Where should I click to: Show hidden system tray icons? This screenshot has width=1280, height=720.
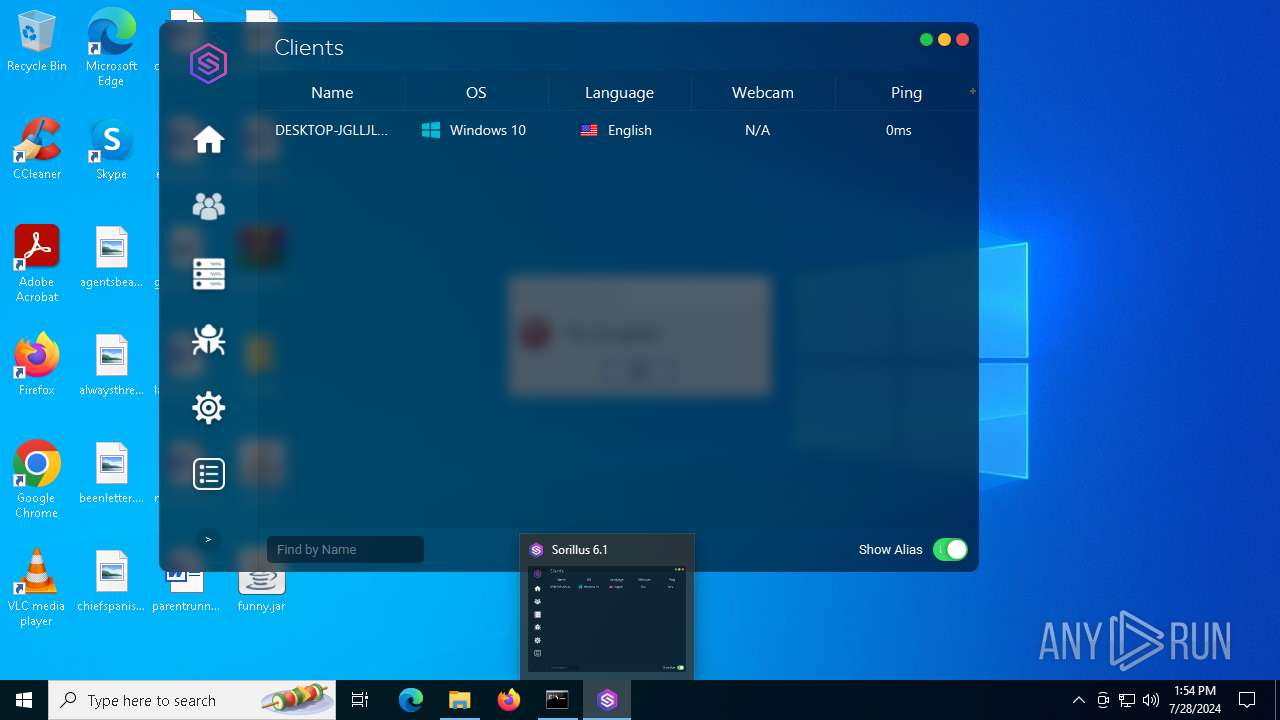pos(1078,700)
